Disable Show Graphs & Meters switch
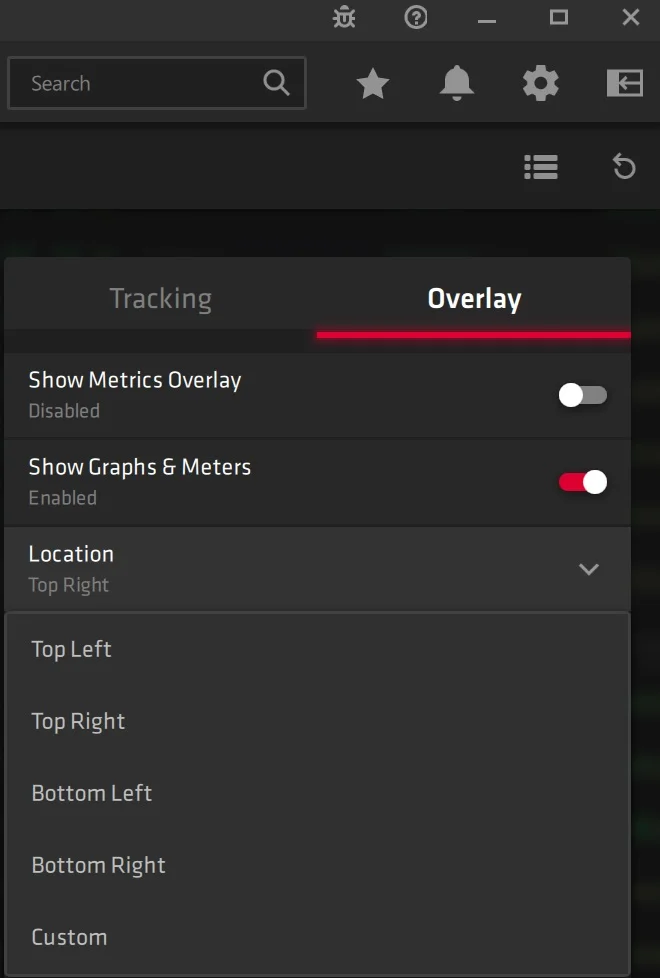 coord(583,482)
